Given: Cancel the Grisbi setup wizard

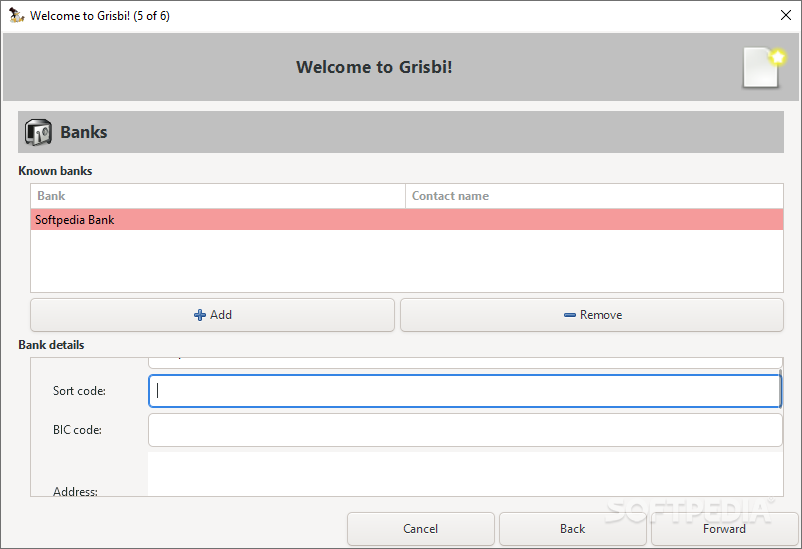Looking at the screenshot, I should pyautogui.click(x=420, y=529).
